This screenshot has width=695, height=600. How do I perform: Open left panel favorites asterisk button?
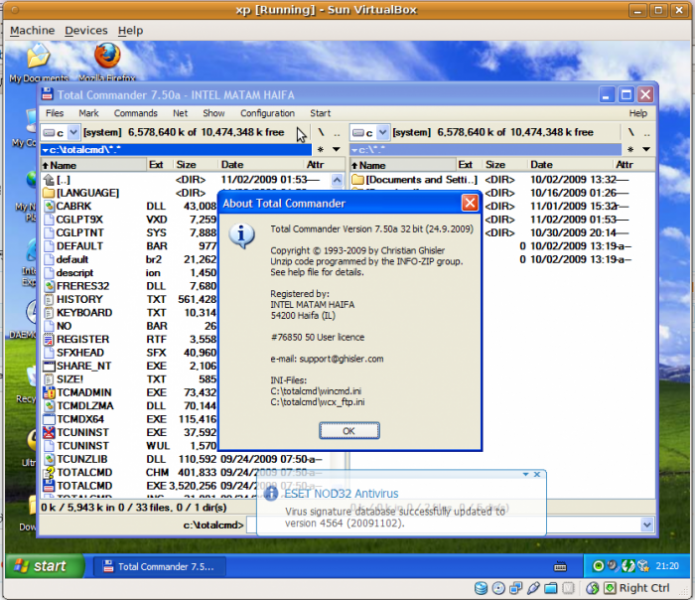click(x=321, y=149)
